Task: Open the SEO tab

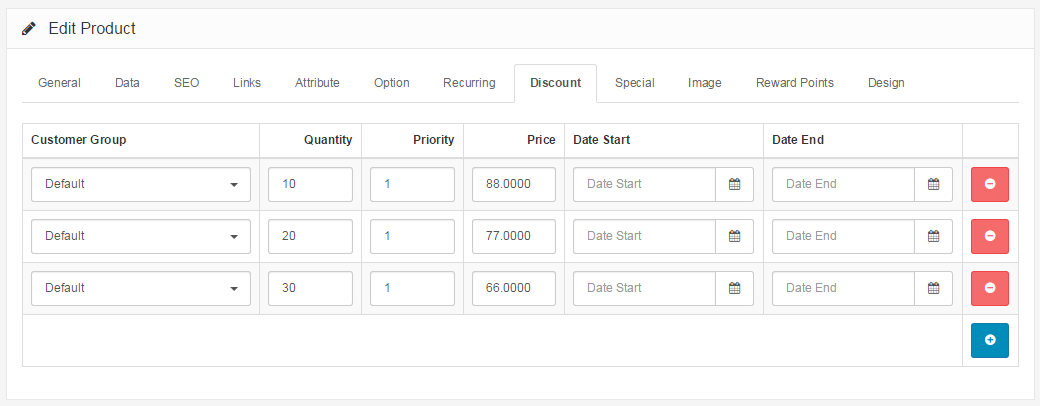Action: coord(186,83)
